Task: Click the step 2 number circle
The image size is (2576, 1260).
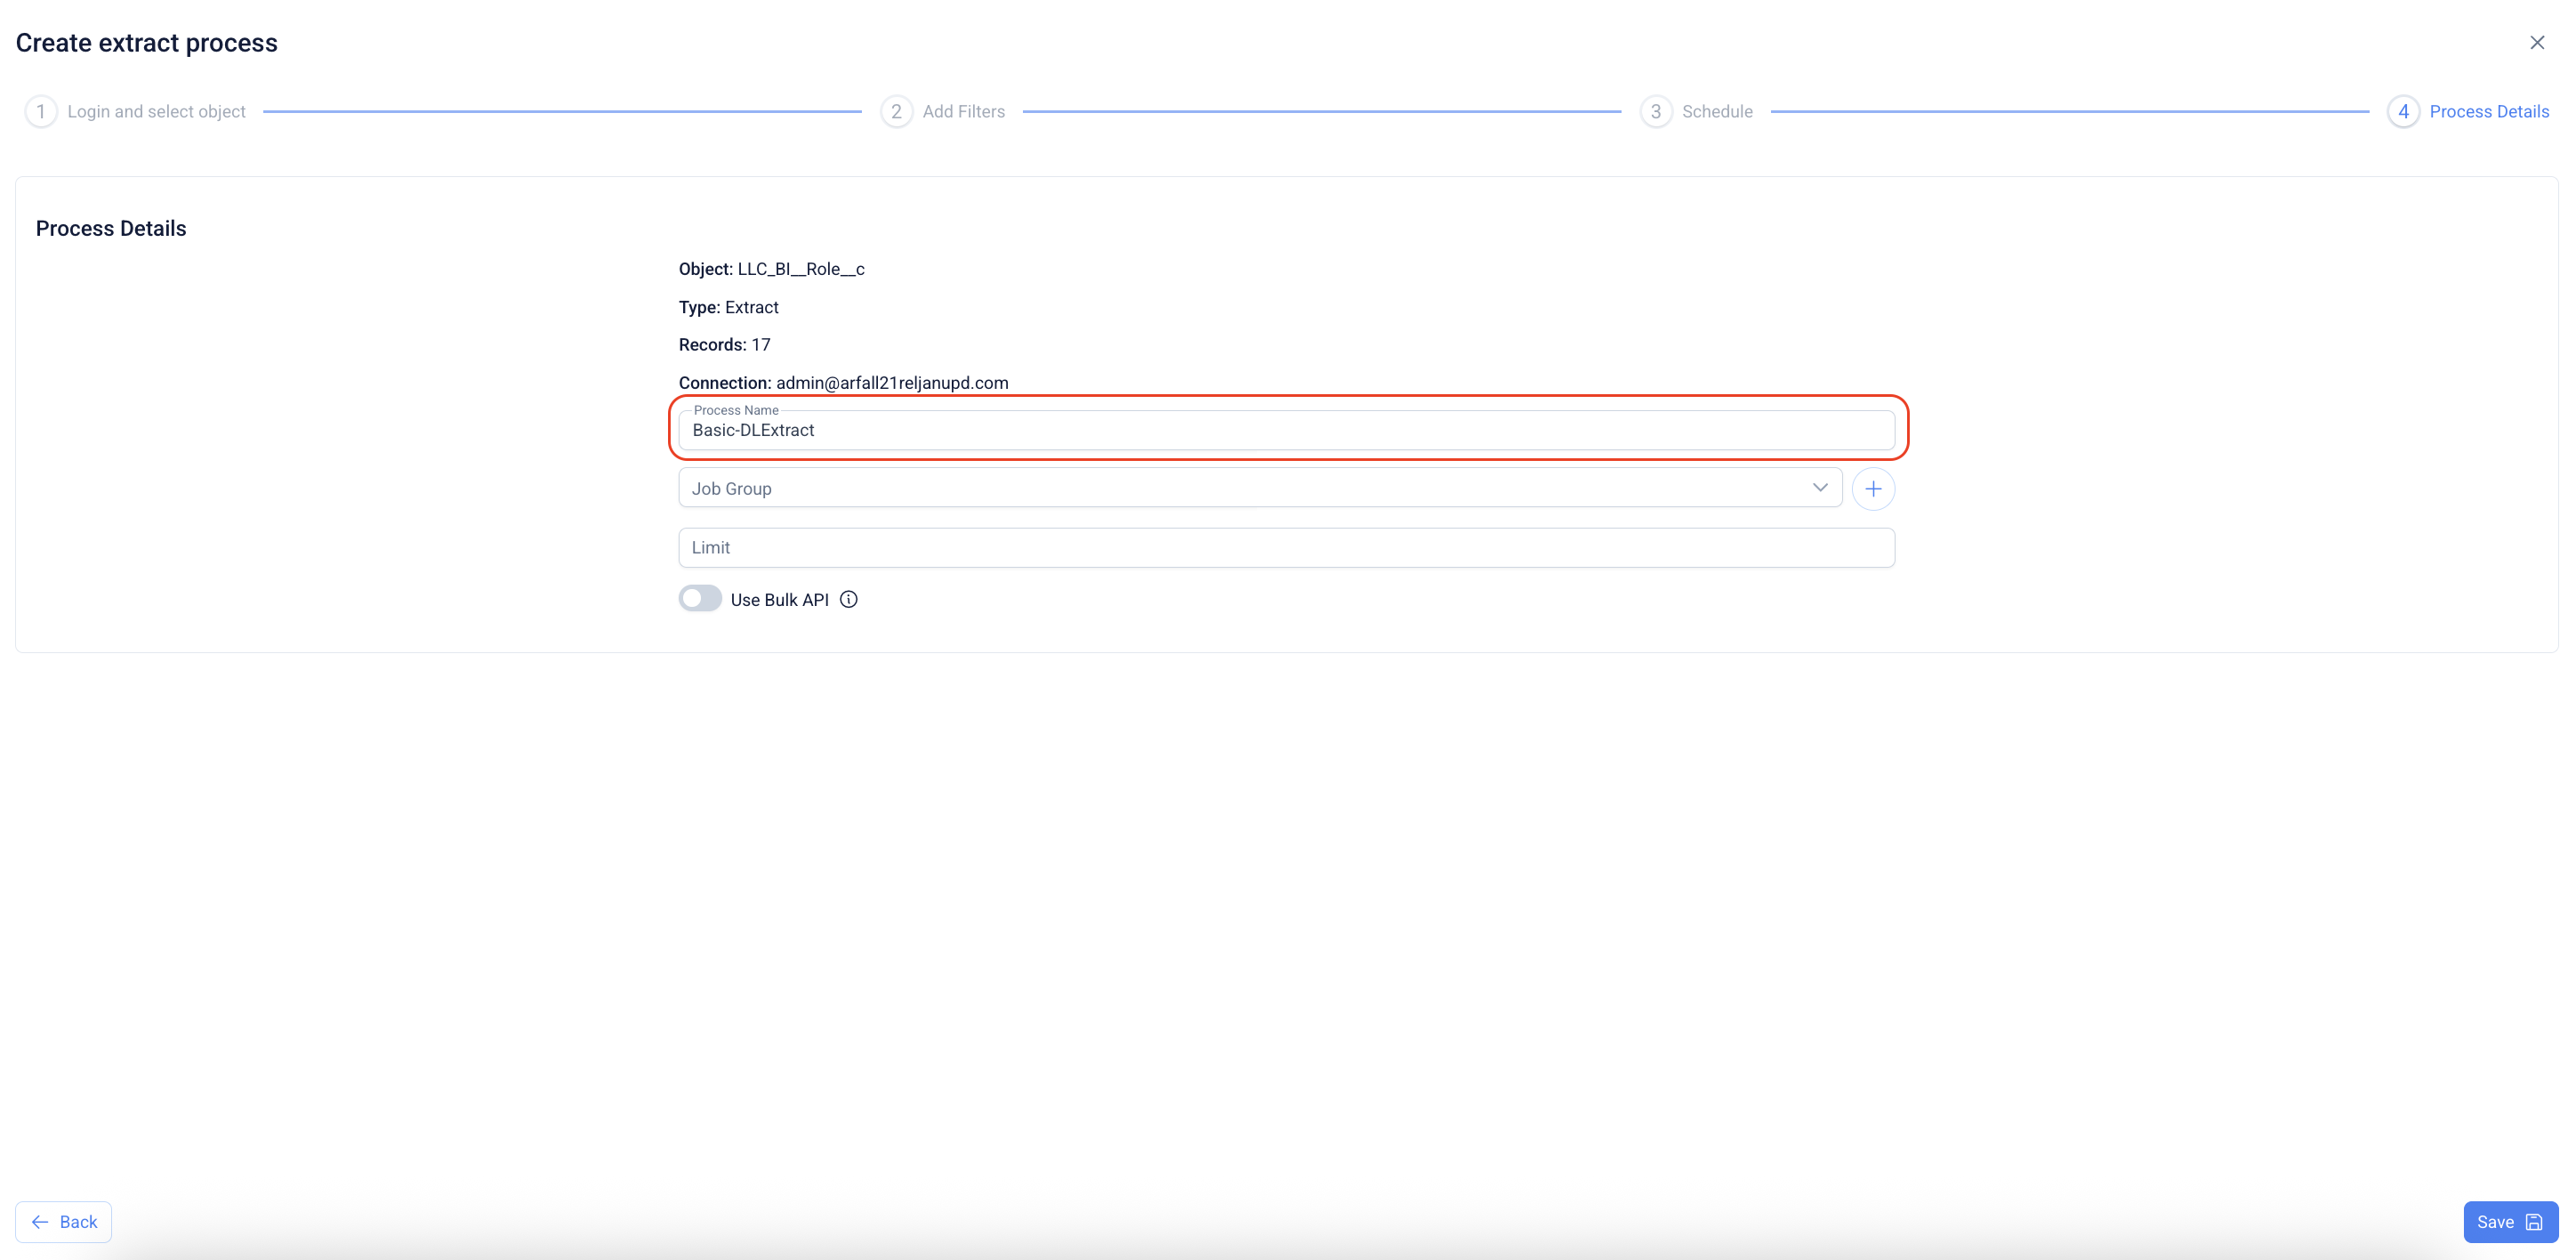Action: click(896, 111)
